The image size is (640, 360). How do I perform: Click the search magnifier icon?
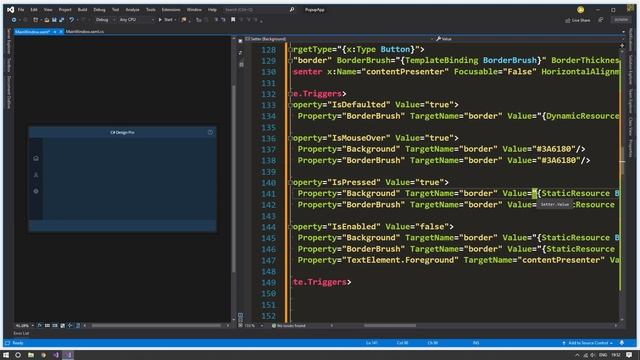[292, 9]
